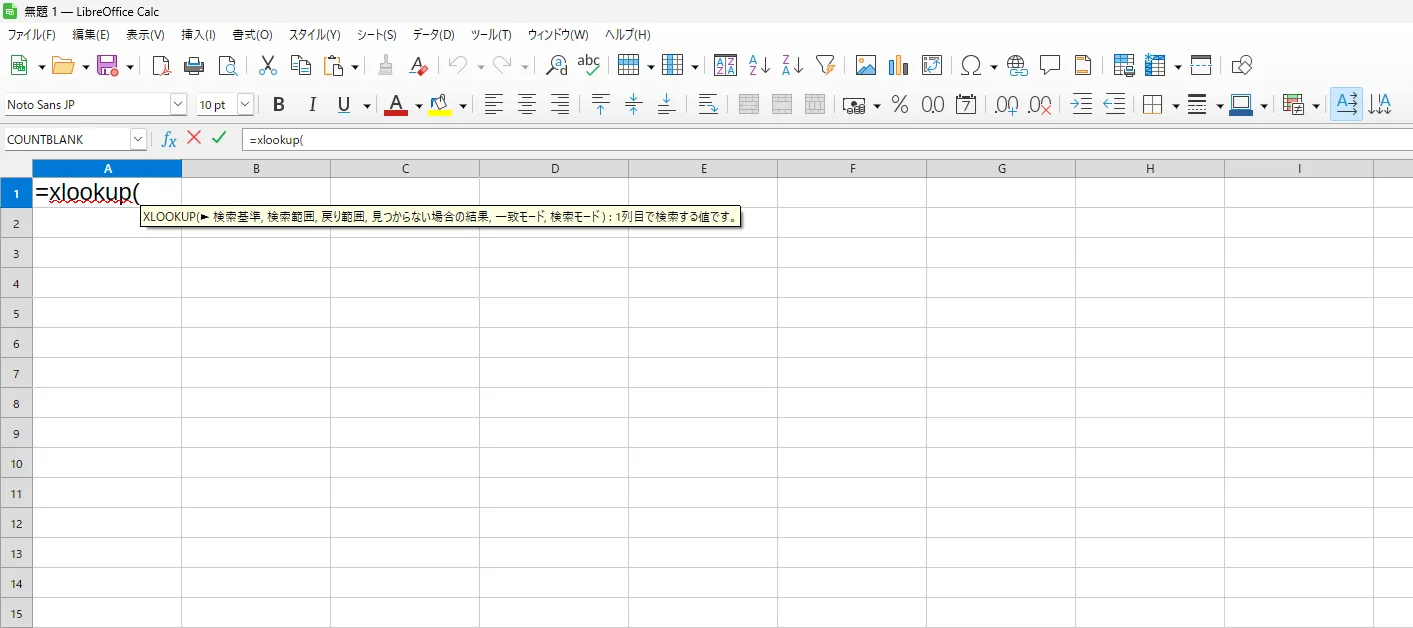Open the 書式(O) menu
This screenshot has width=1413, height=628.
[252, 35]
